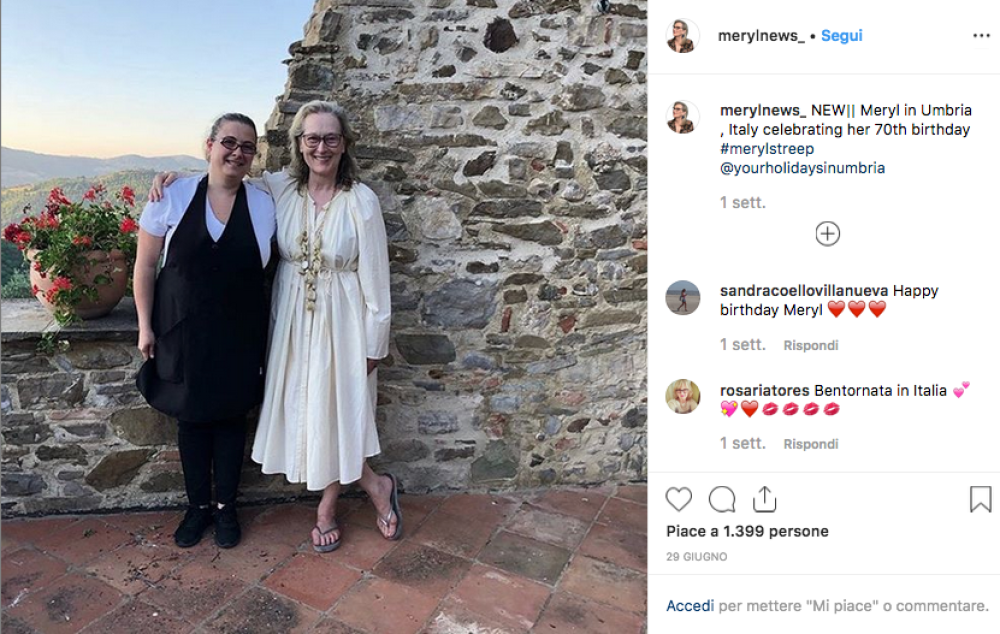View the list of 1.399 likes
The height and width of the screenshot is (634, 1000).
pyautogui.click(x=747, y=531)
